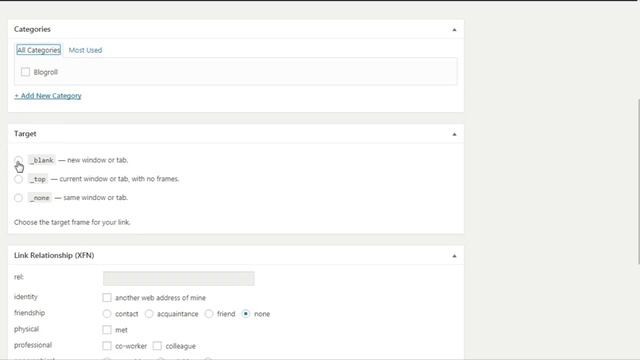The height and width of the screenshot is (360, 640).
Task: Click the page vertical scrollbar
Action: tap(638, 182)
